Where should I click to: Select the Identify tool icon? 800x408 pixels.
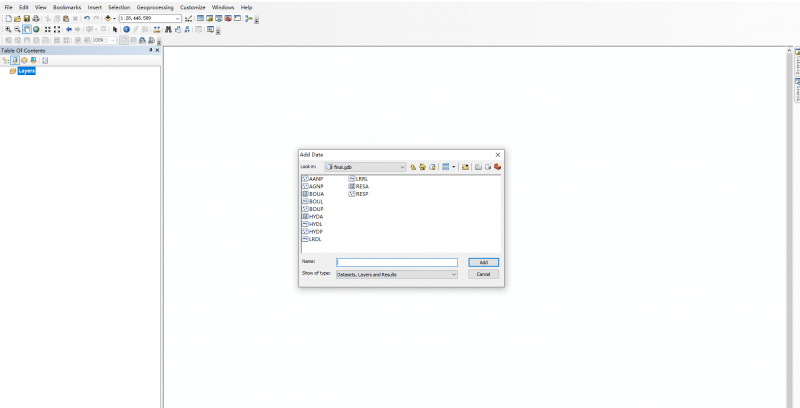(126, 29)
